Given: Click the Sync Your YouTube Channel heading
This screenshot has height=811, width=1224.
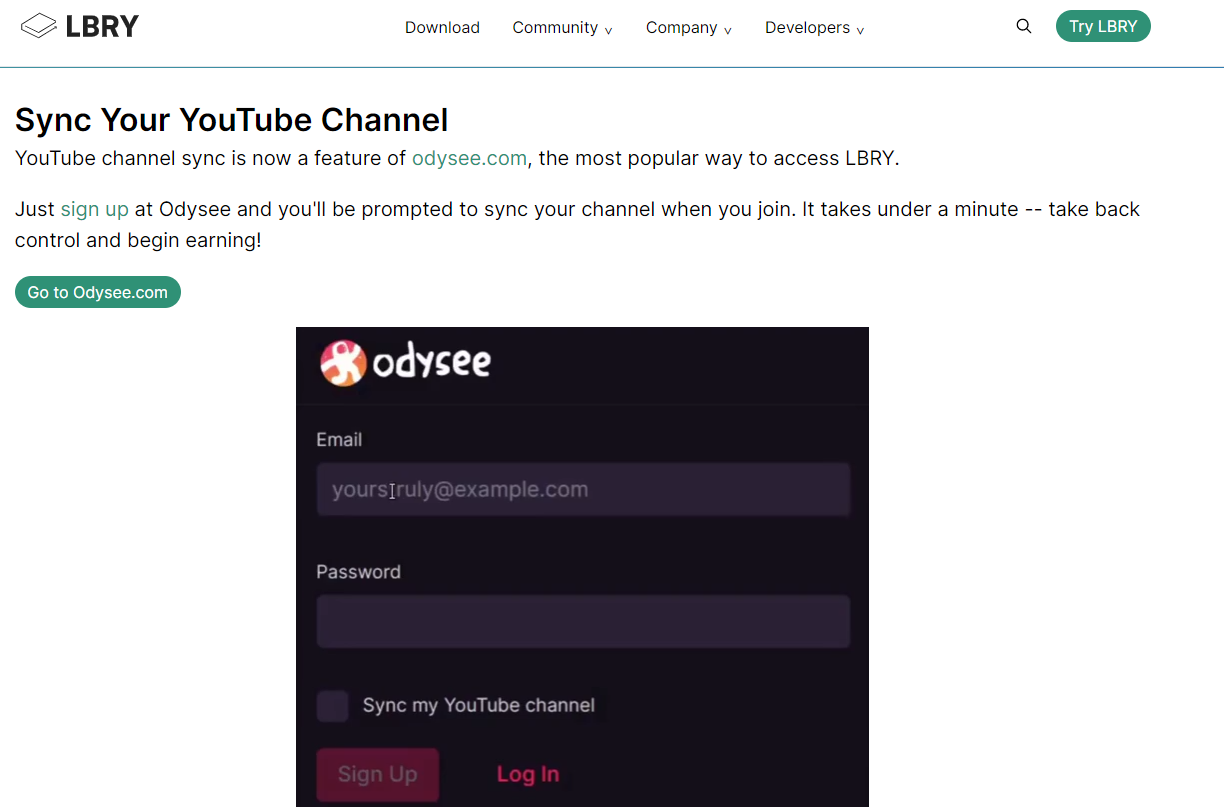Looking at the screenshot, I should pyautogui.click(x=232, y=120).
